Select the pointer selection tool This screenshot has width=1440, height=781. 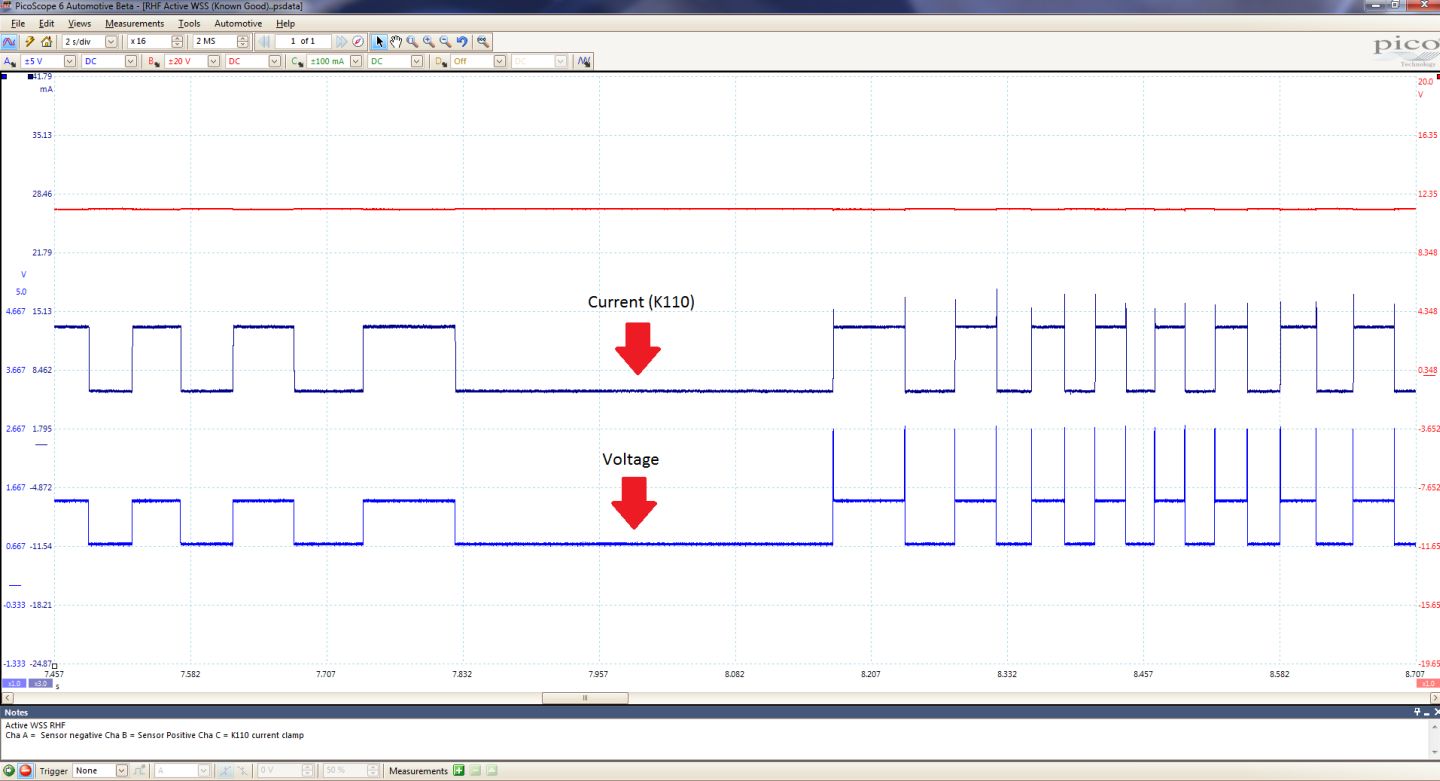pyautogui.click(x=379, y=42)
